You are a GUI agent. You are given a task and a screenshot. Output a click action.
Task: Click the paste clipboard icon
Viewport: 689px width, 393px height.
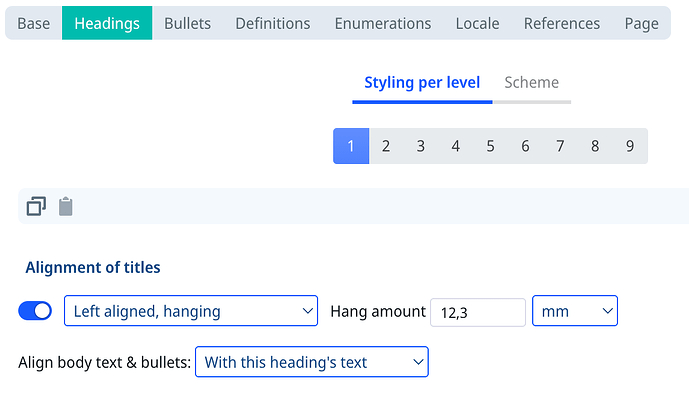66,206
